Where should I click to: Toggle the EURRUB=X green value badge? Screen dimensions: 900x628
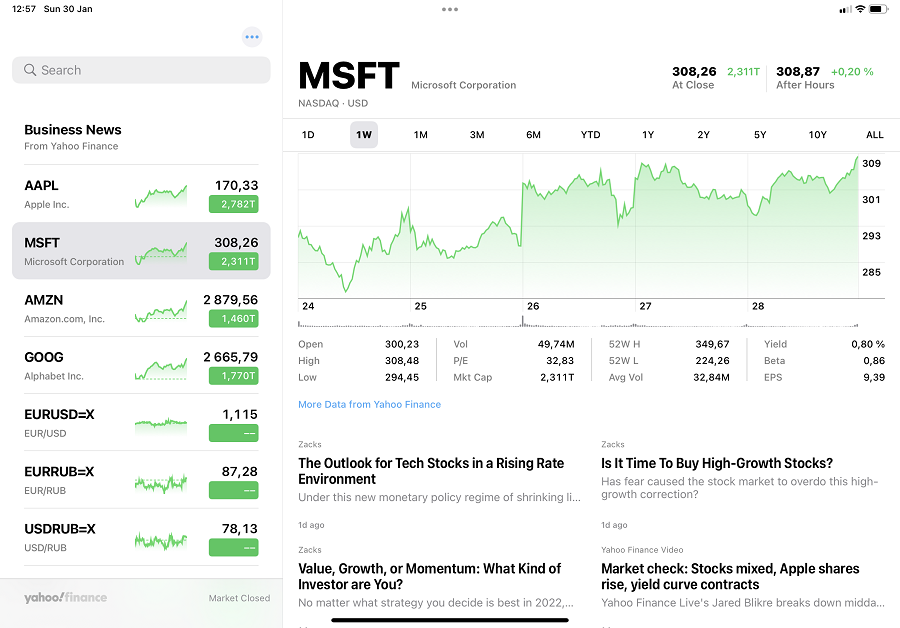tap(234, 490)
